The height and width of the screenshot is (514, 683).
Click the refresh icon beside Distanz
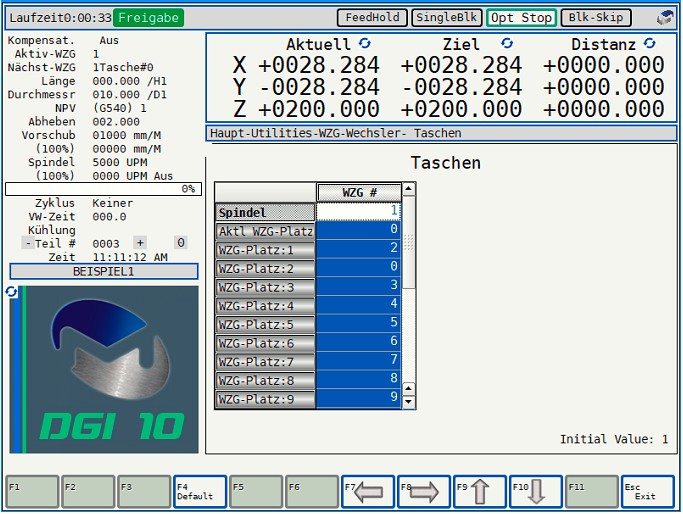649,43
